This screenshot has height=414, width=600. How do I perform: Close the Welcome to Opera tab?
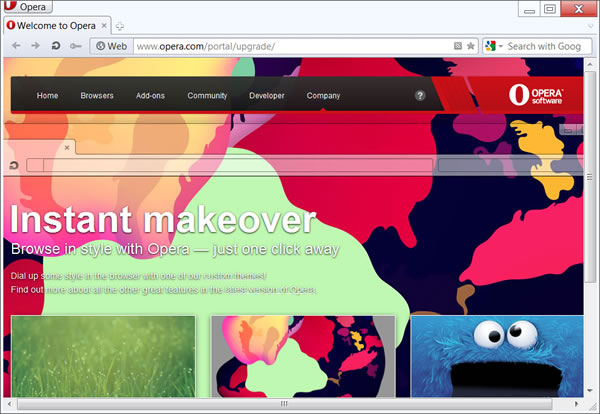click(104, 25)
